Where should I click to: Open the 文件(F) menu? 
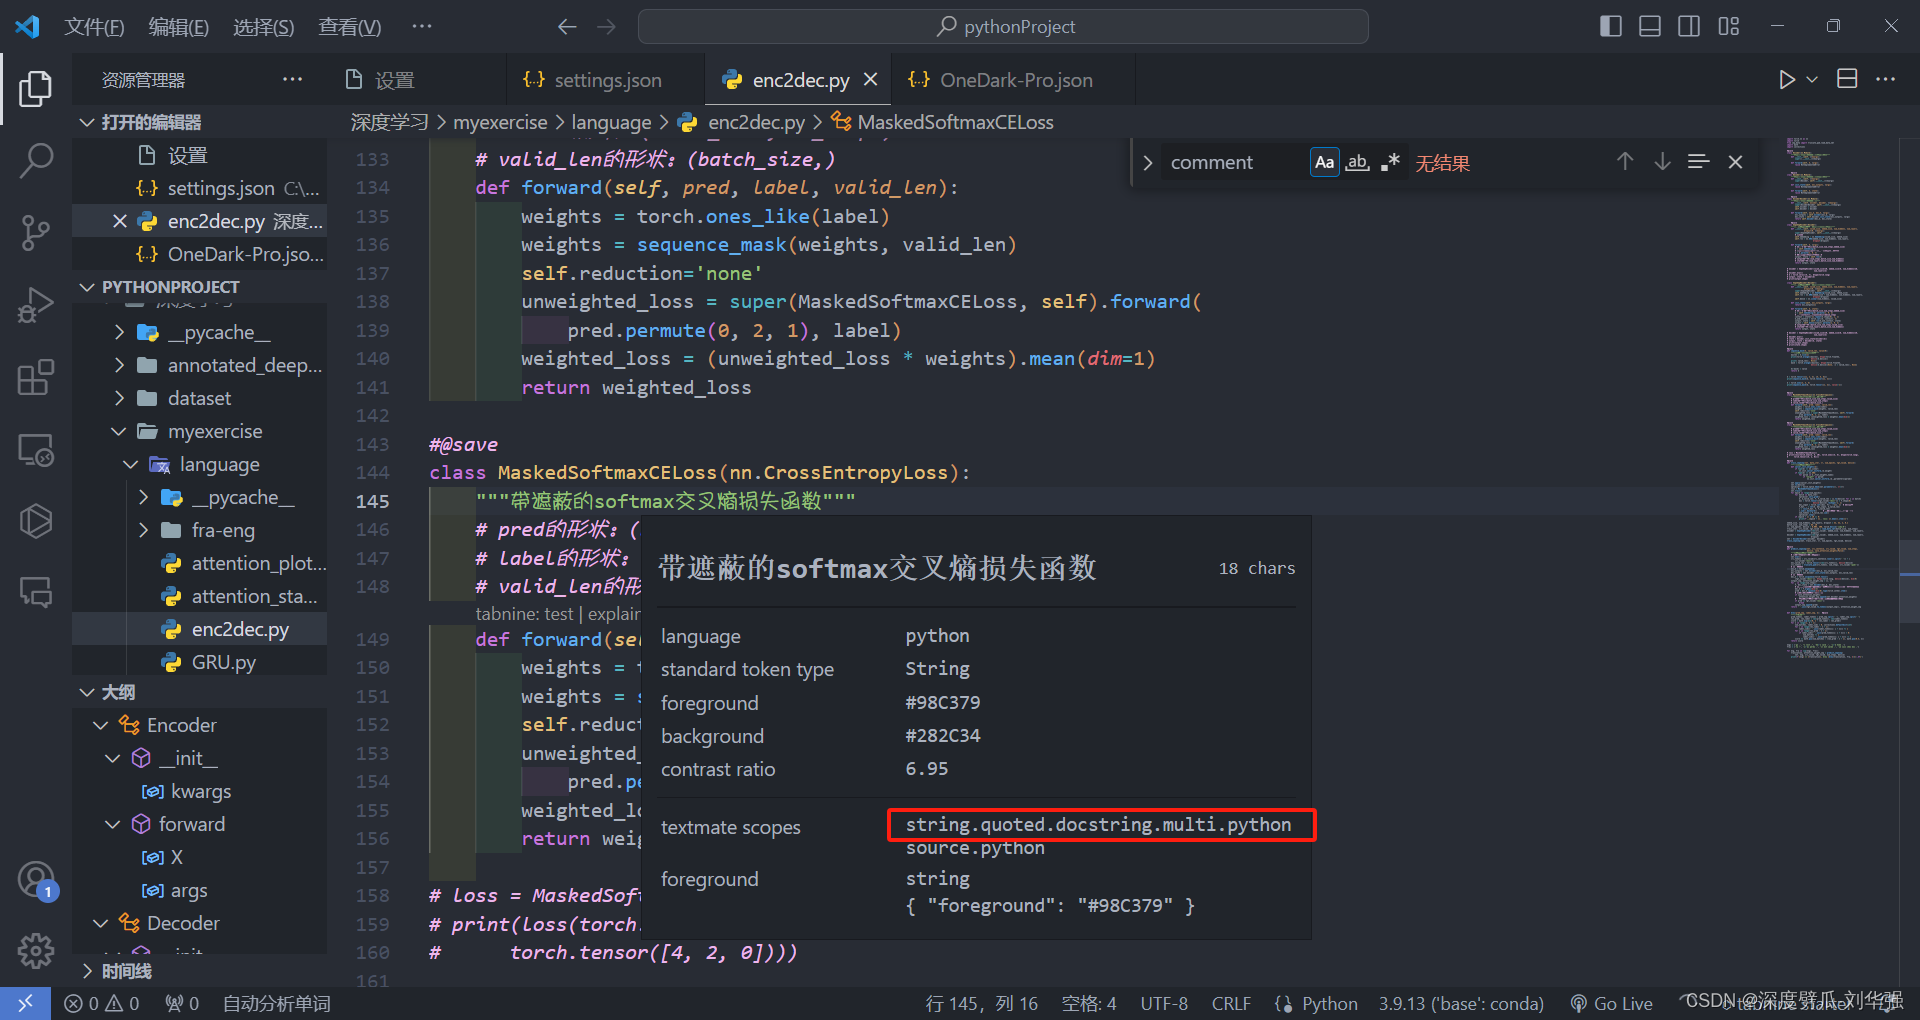tap(94, 26)
